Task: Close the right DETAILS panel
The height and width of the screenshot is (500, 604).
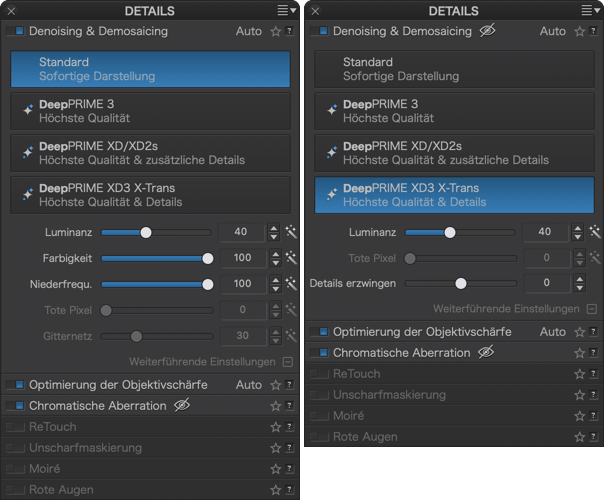Action: click(315, 11)
